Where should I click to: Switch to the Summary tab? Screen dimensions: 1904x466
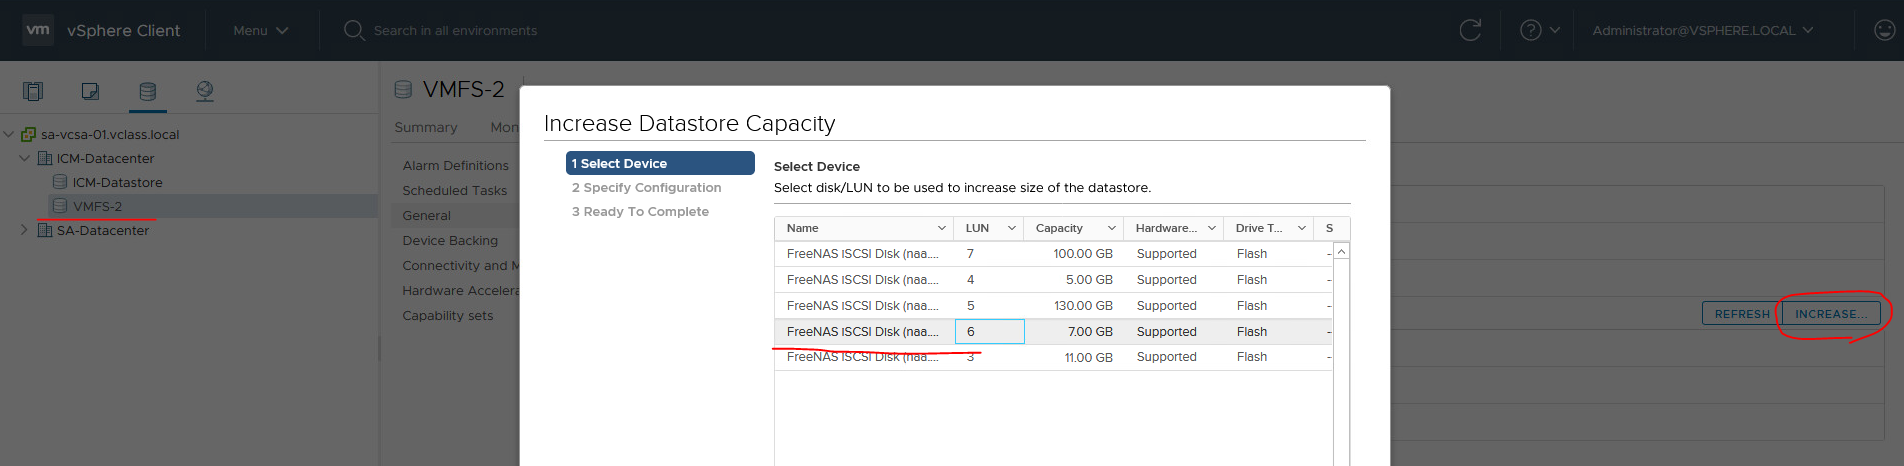pos(425,127)
